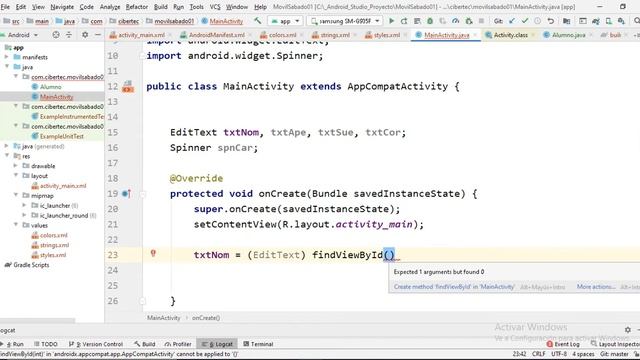The height and width of the screenshot is (360, 640).
Task: Open the AVD Manager icon
Action: (x=609, y=21)
